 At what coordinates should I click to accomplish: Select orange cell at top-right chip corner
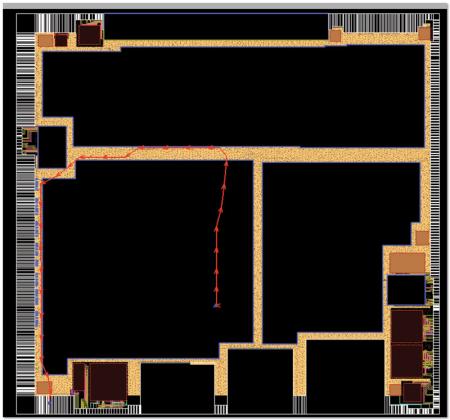click(425, 33)
